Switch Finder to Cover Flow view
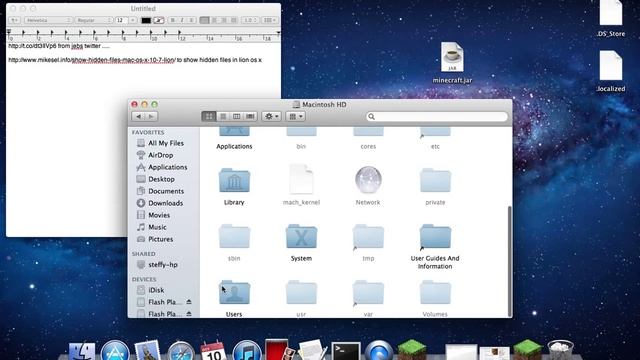The width and height of the screenshot is (640, 360). (250, 117)
